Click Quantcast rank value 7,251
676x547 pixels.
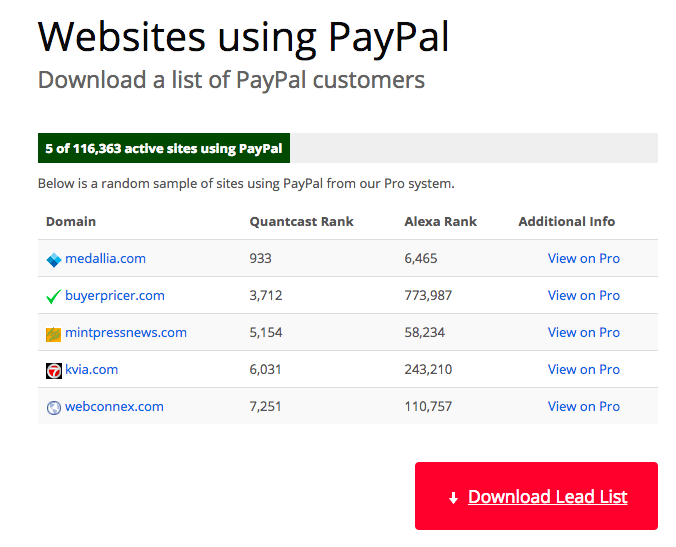pos(265,407)
